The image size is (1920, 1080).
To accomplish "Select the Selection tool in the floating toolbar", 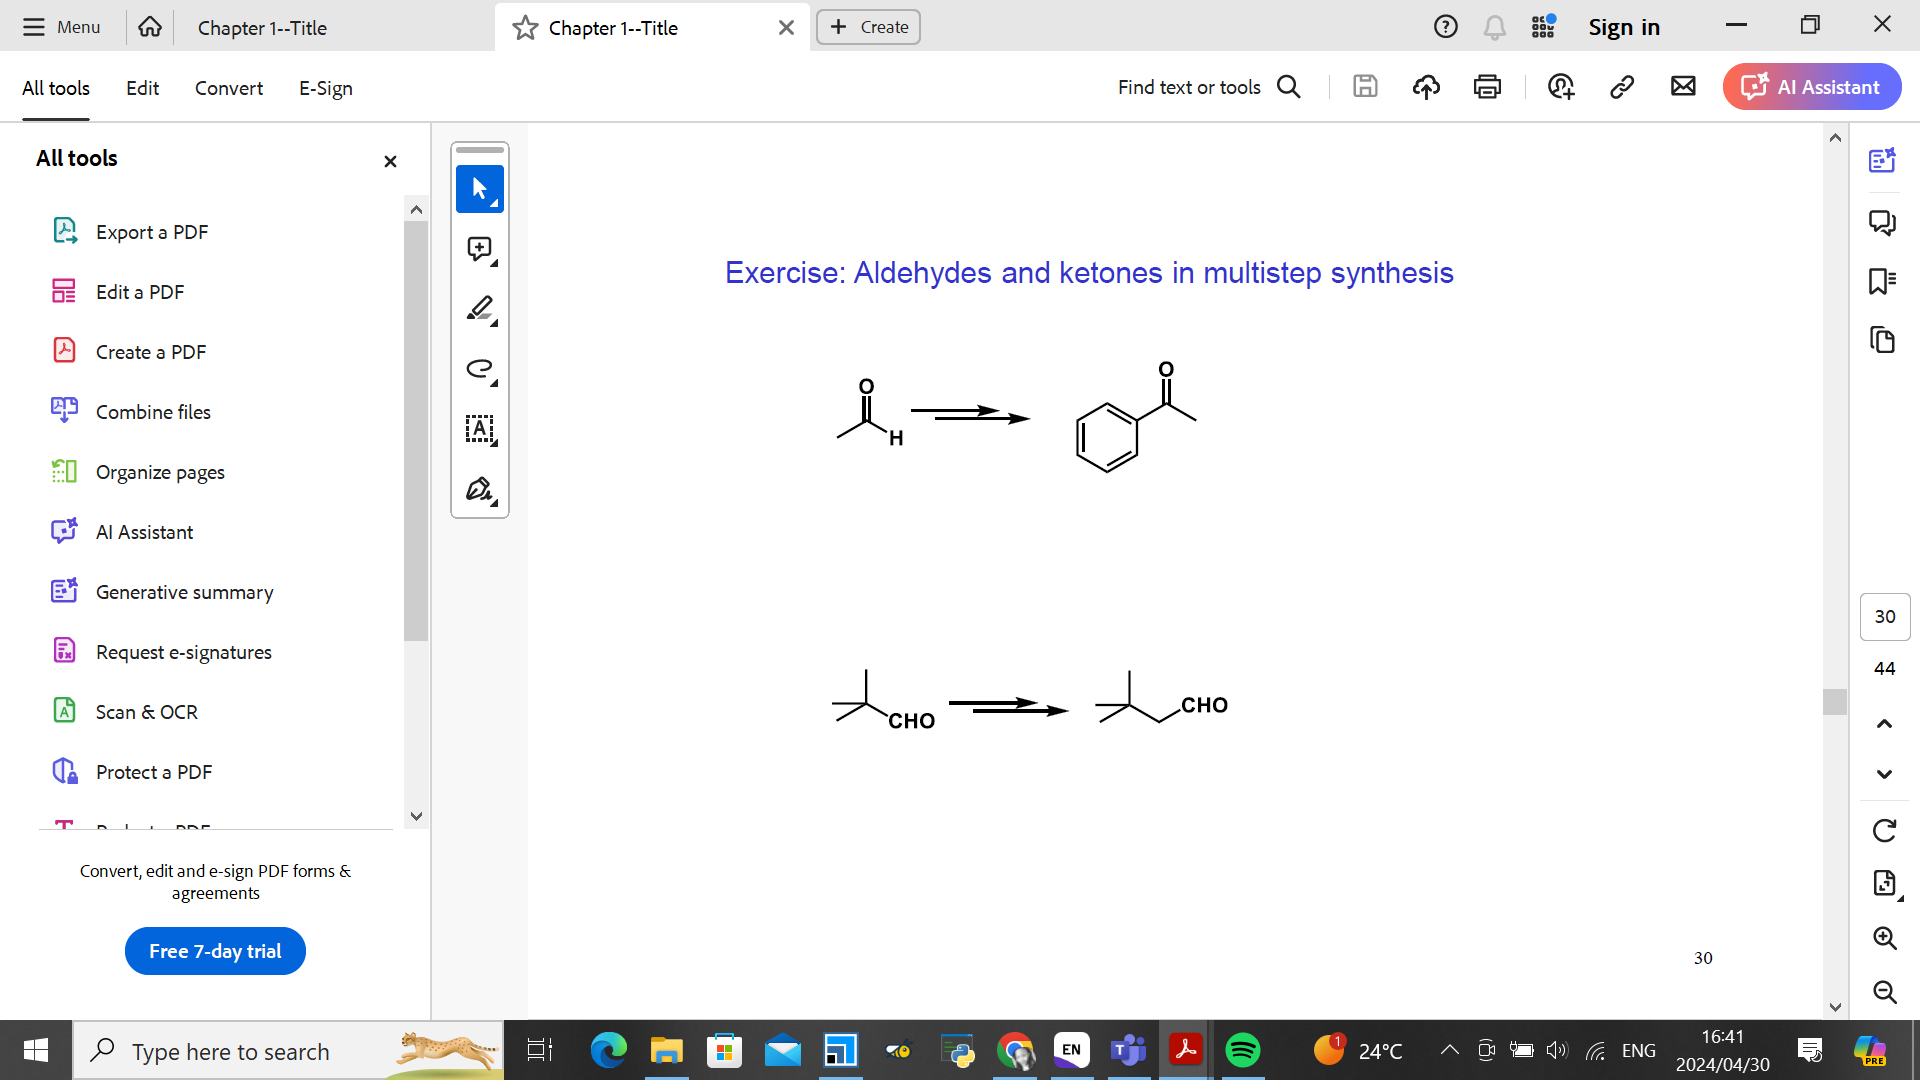I will click(x=480, y=188).
